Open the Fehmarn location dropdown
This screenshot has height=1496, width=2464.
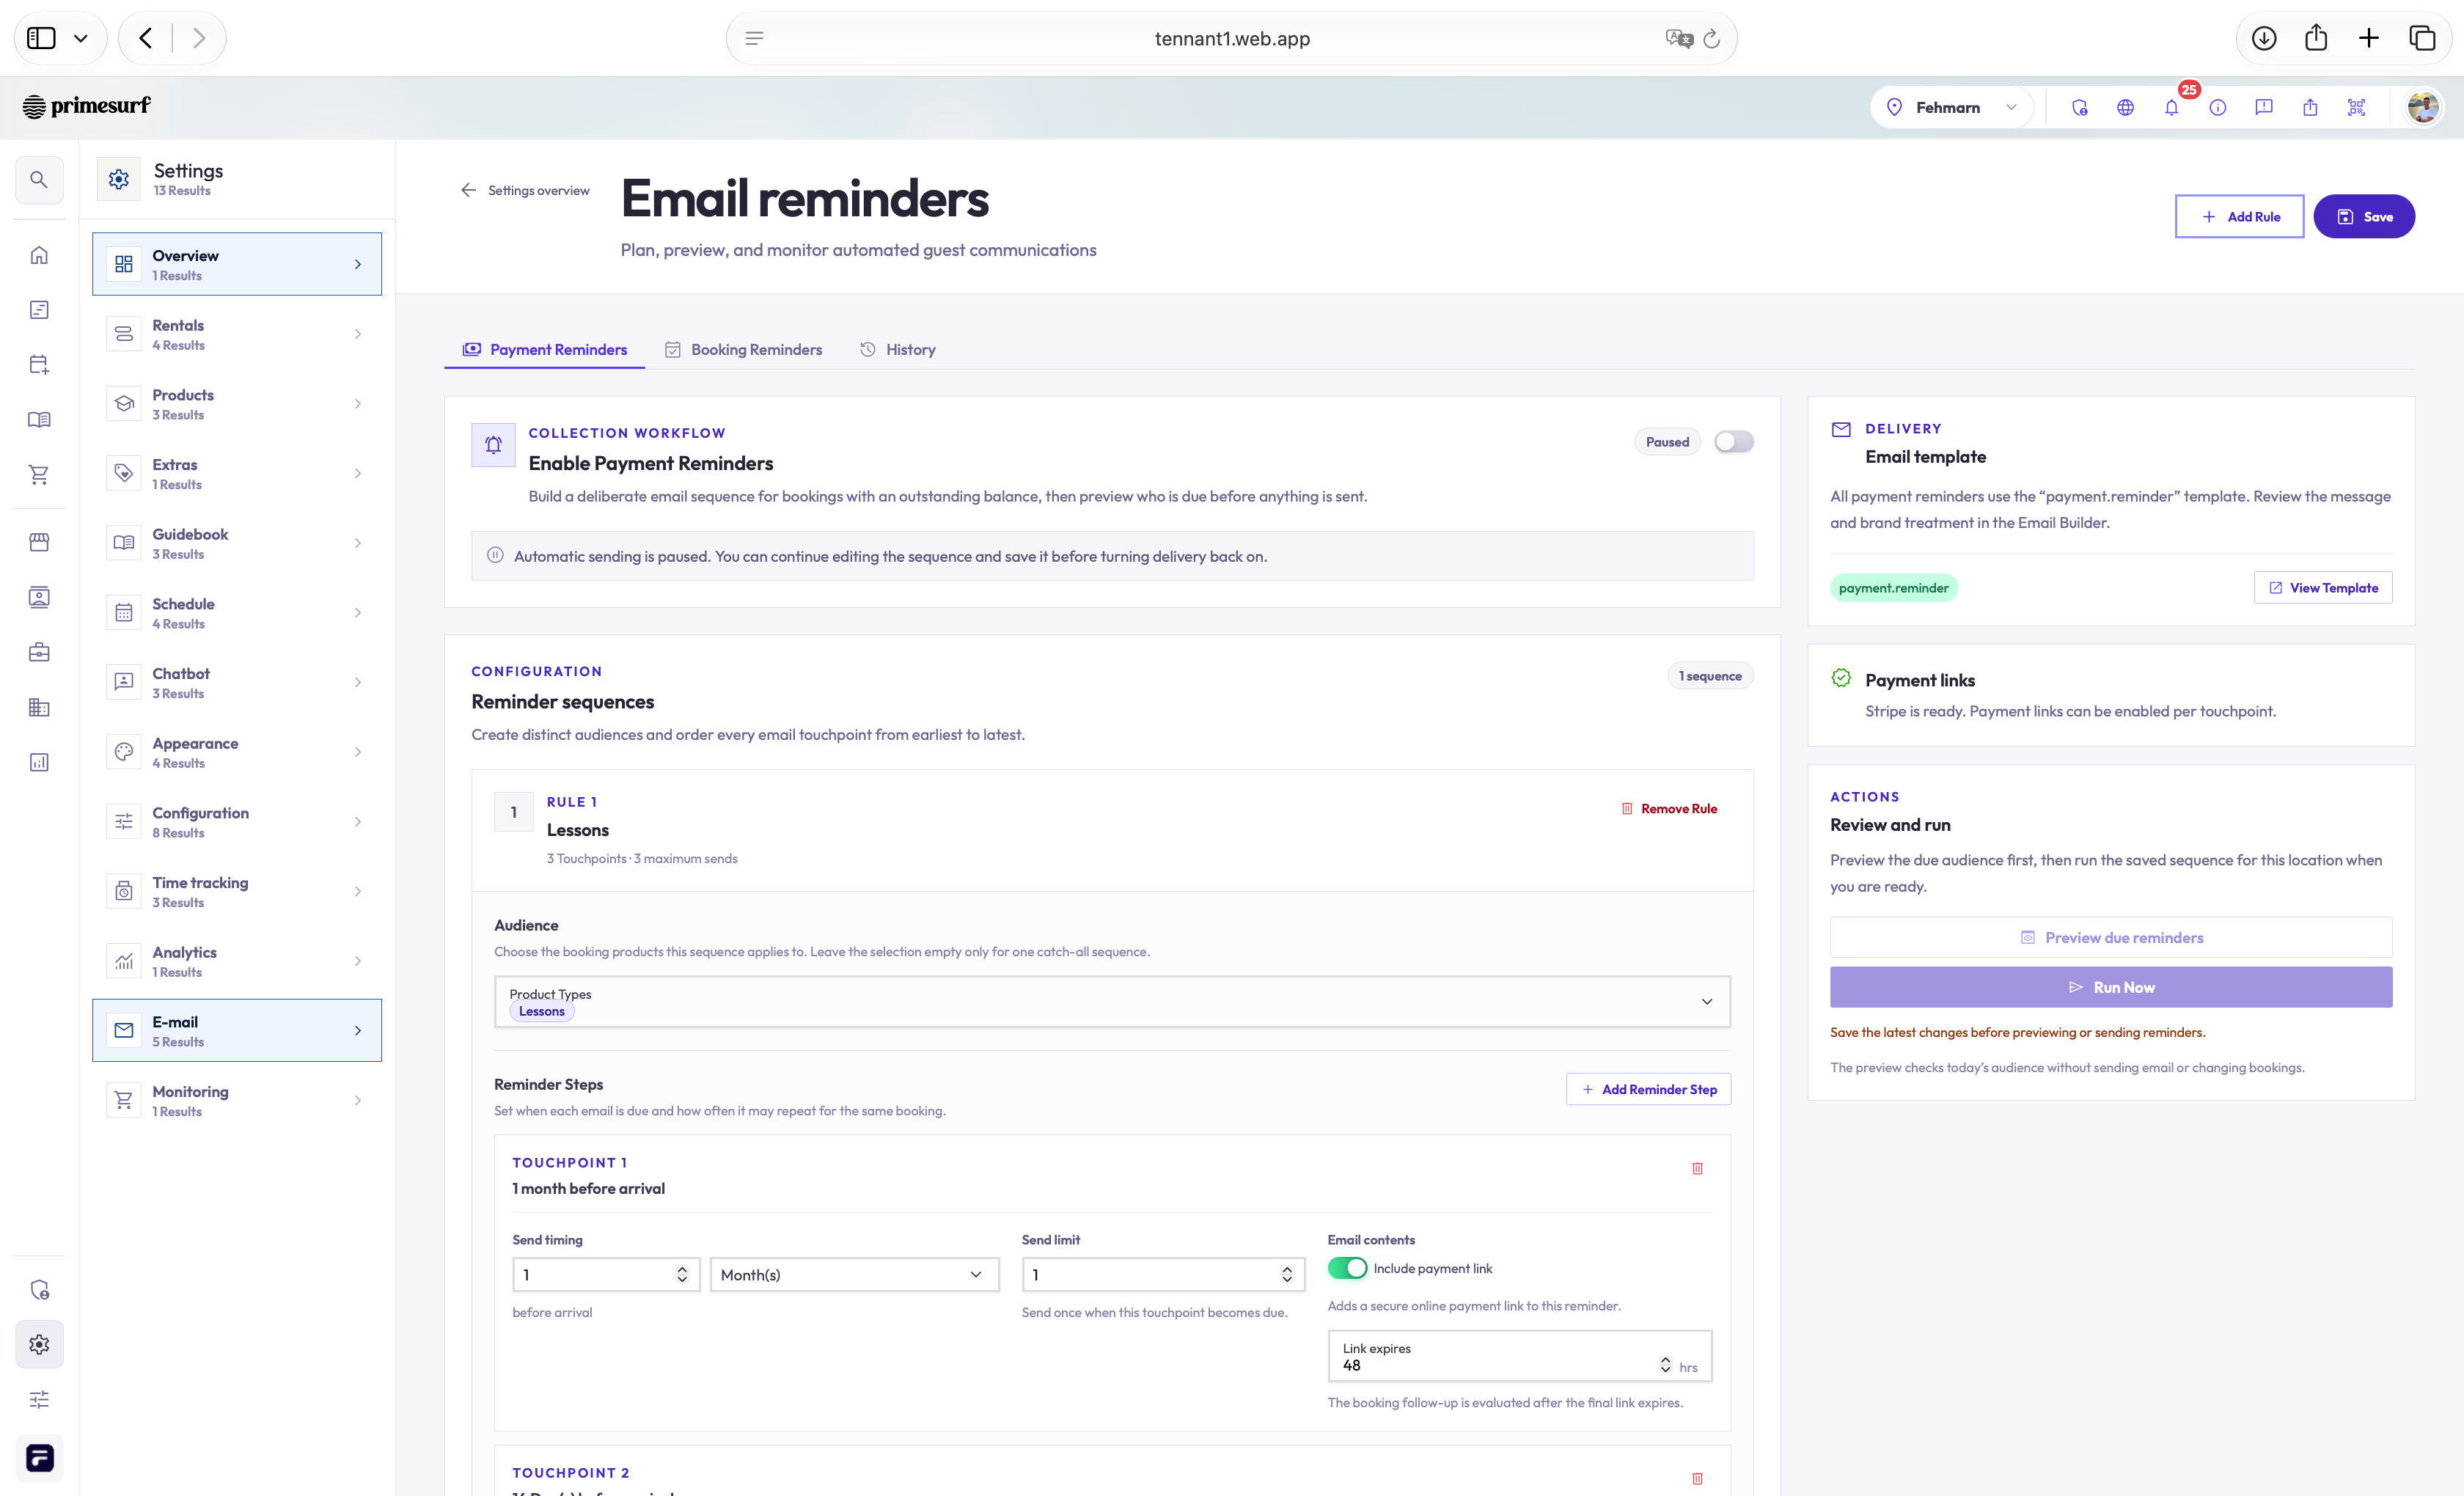click(1951, 107)
